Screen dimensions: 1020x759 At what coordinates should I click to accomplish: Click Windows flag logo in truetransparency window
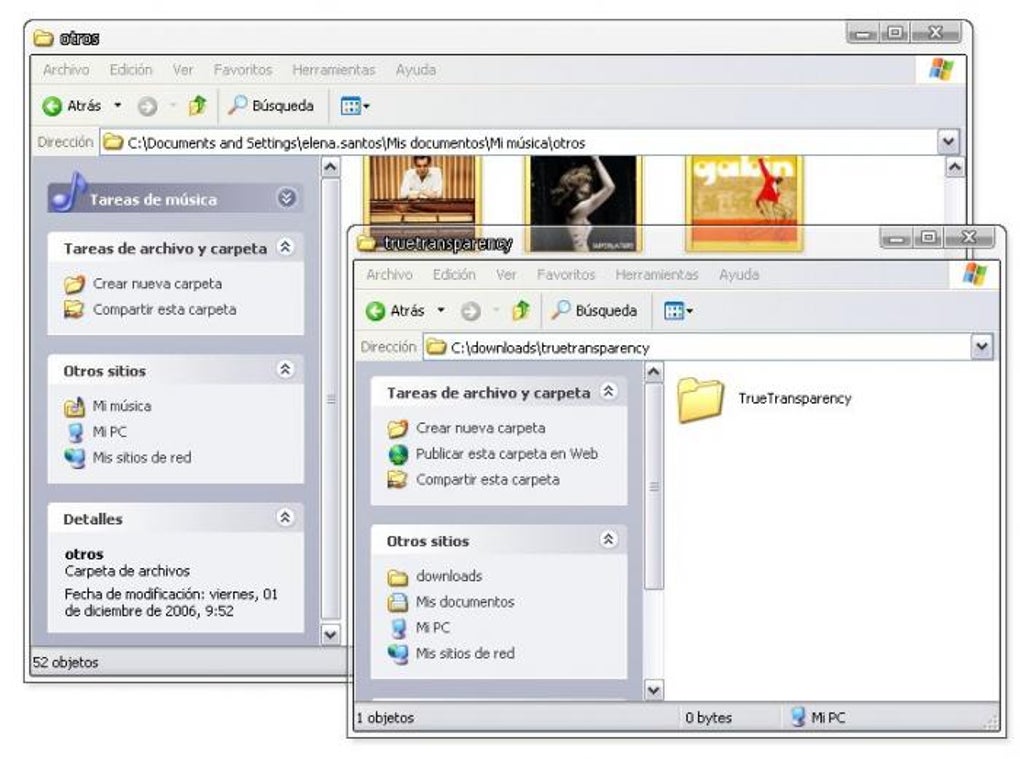tap(974, 274)
